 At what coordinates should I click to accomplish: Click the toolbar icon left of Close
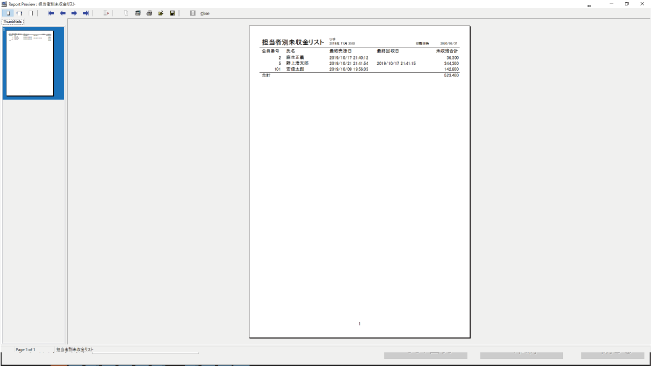point(193,13)
